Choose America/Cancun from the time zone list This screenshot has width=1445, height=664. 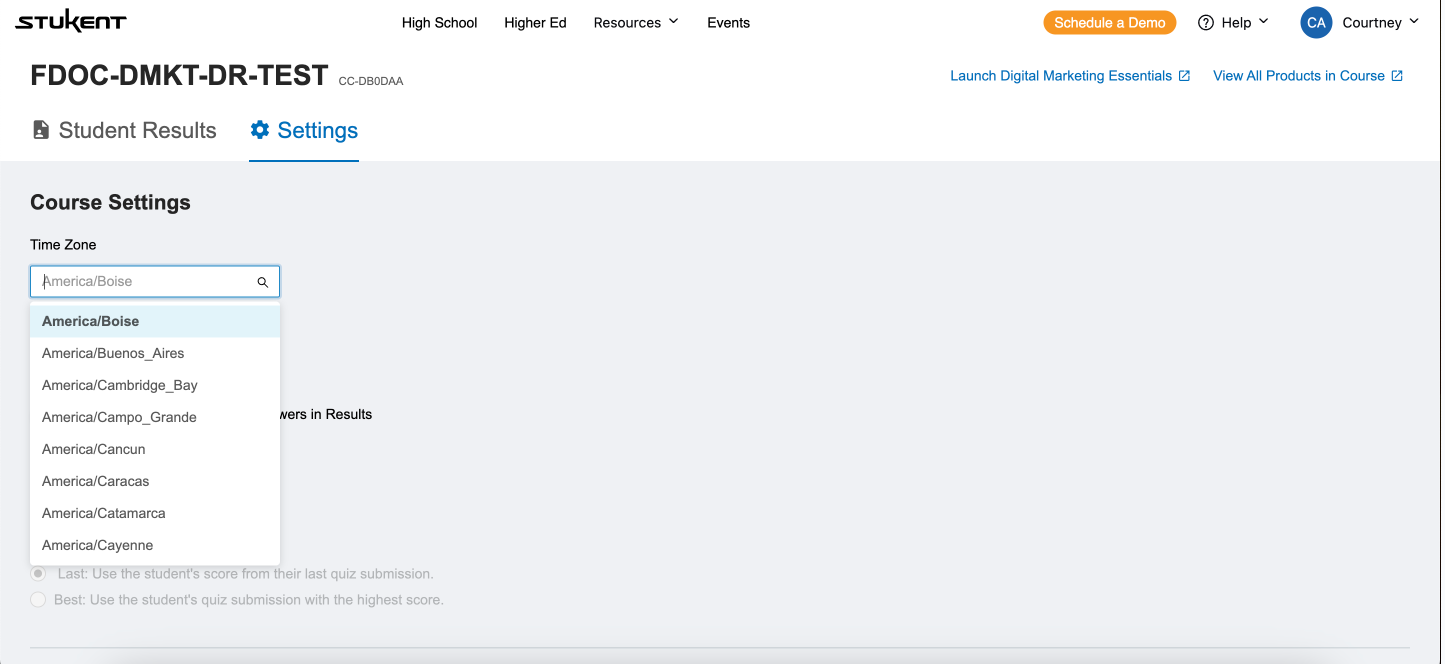coord(94,449)
